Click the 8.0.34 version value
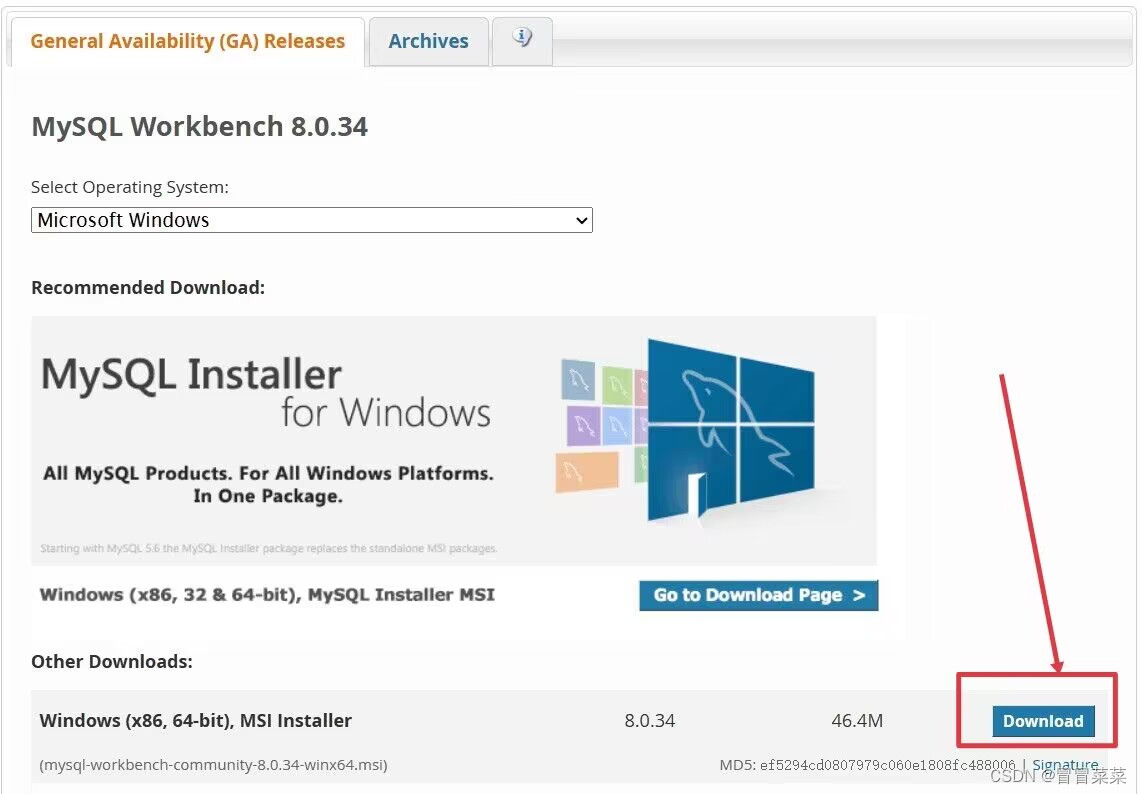Screen dimensions: 1142x794 650,721
